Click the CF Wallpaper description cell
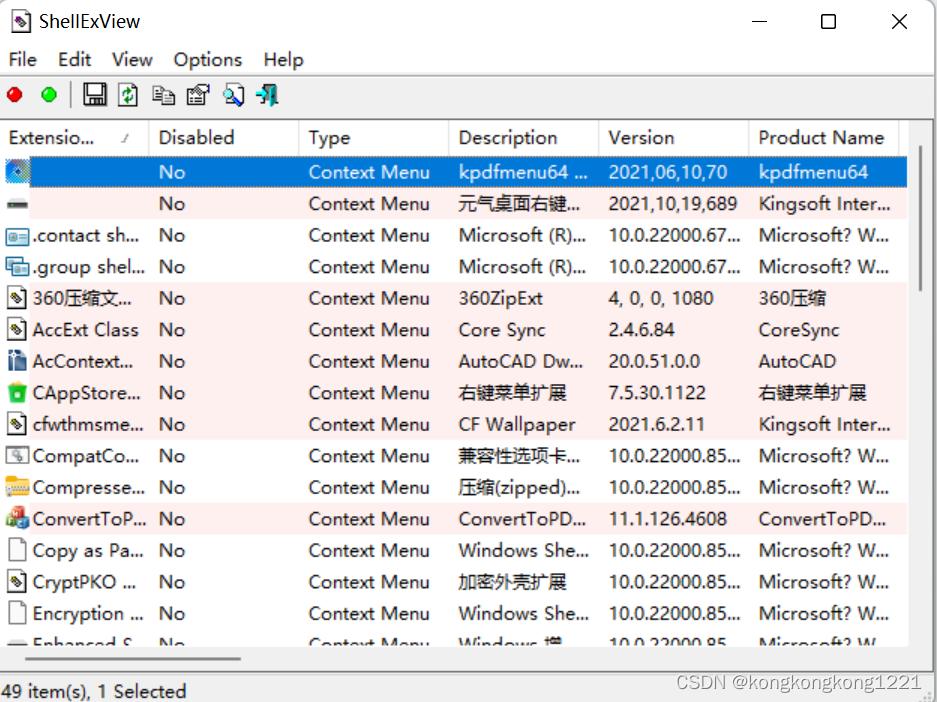The height and width of the screenshot is (702, 937). [x=517, y=424]
